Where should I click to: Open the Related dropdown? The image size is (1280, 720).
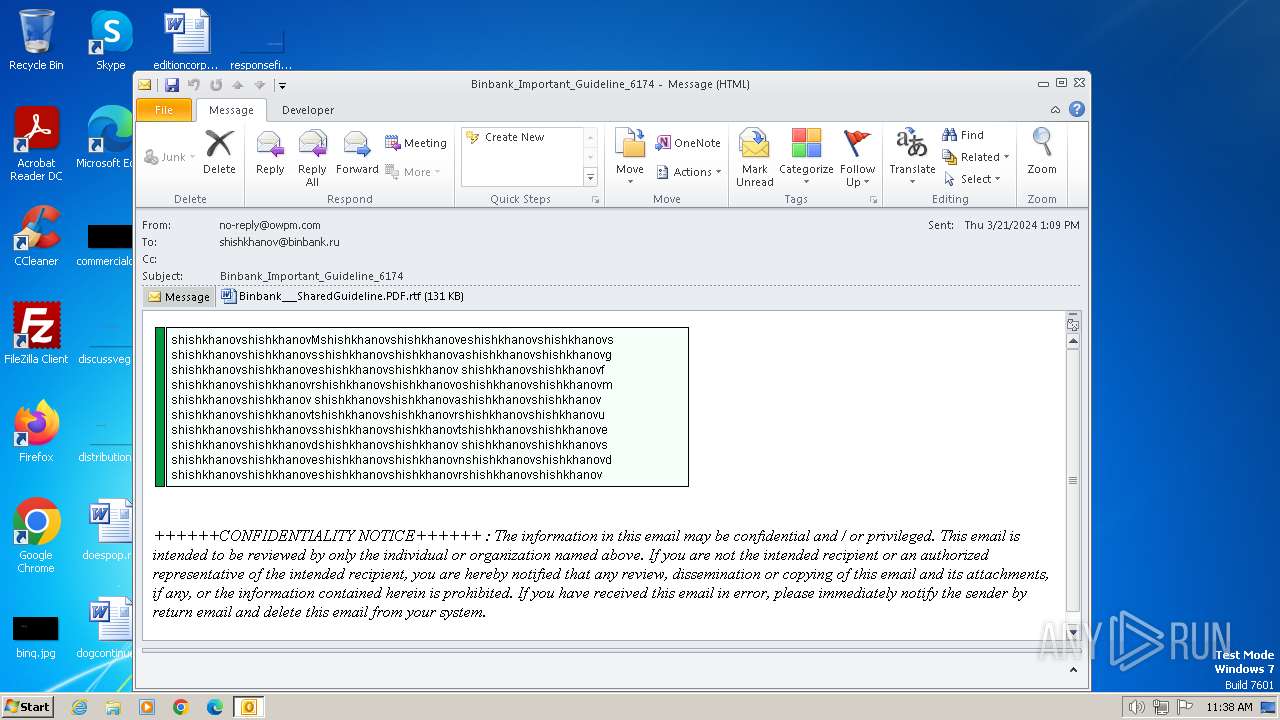click(976, 157)
